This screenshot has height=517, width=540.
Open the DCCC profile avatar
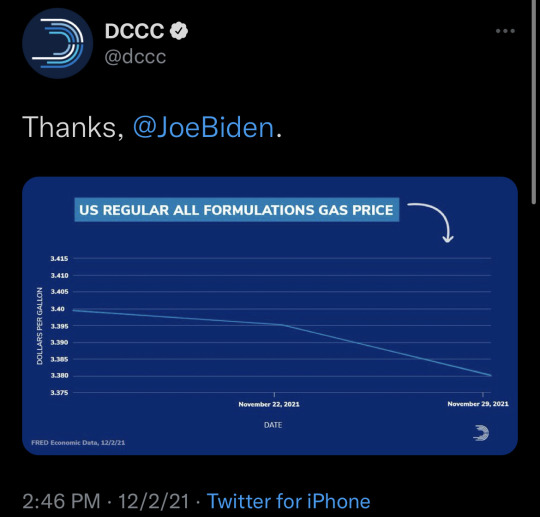58,43
